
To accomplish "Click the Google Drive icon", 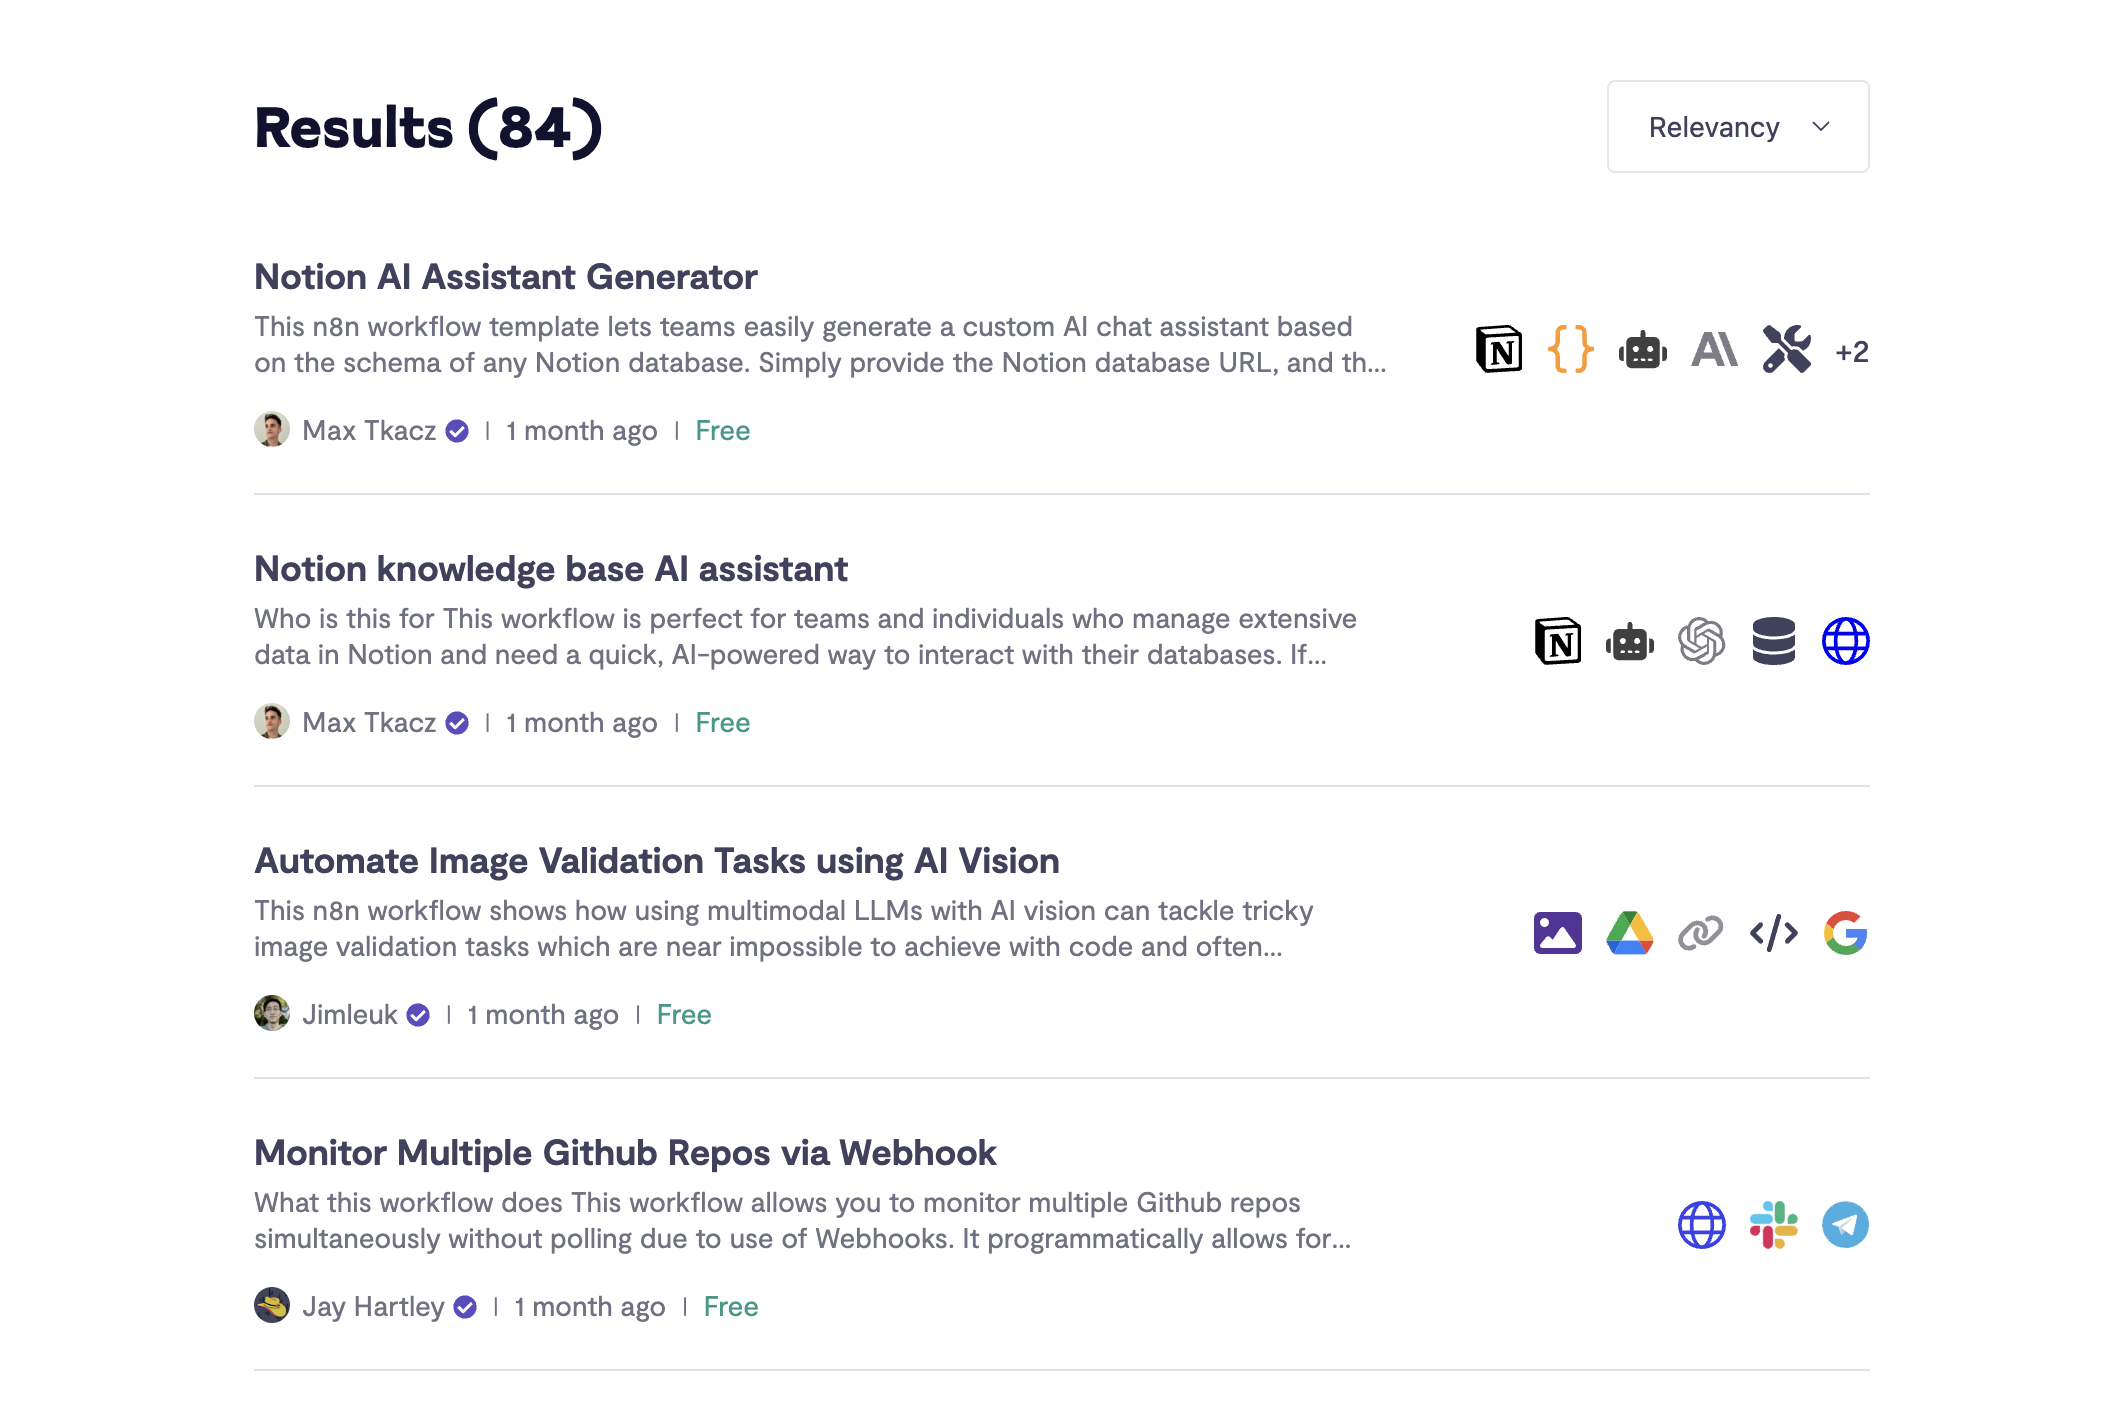I will click(x=1629, y=934).
